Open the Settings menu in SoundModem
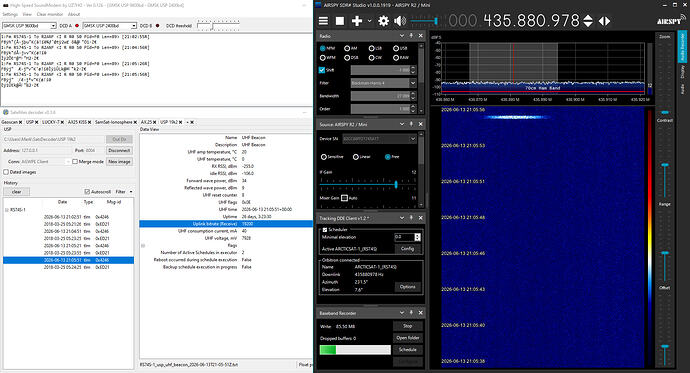 tap(10, 14)
